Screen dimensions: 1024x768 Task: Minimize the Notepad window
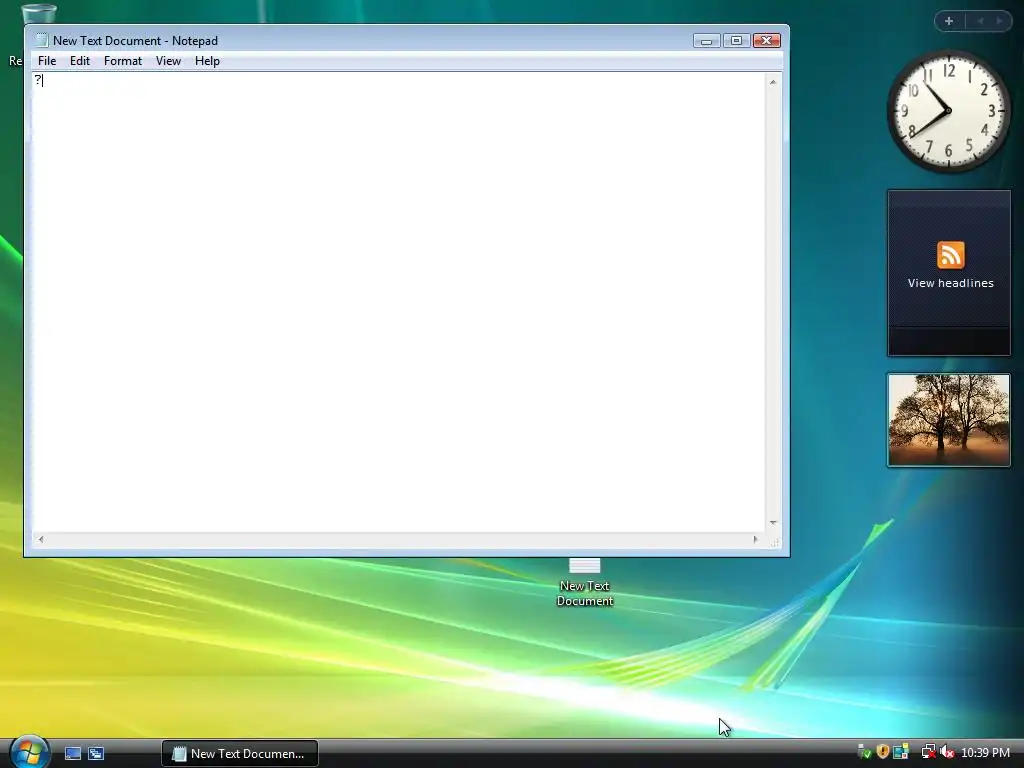pos(706,40)
